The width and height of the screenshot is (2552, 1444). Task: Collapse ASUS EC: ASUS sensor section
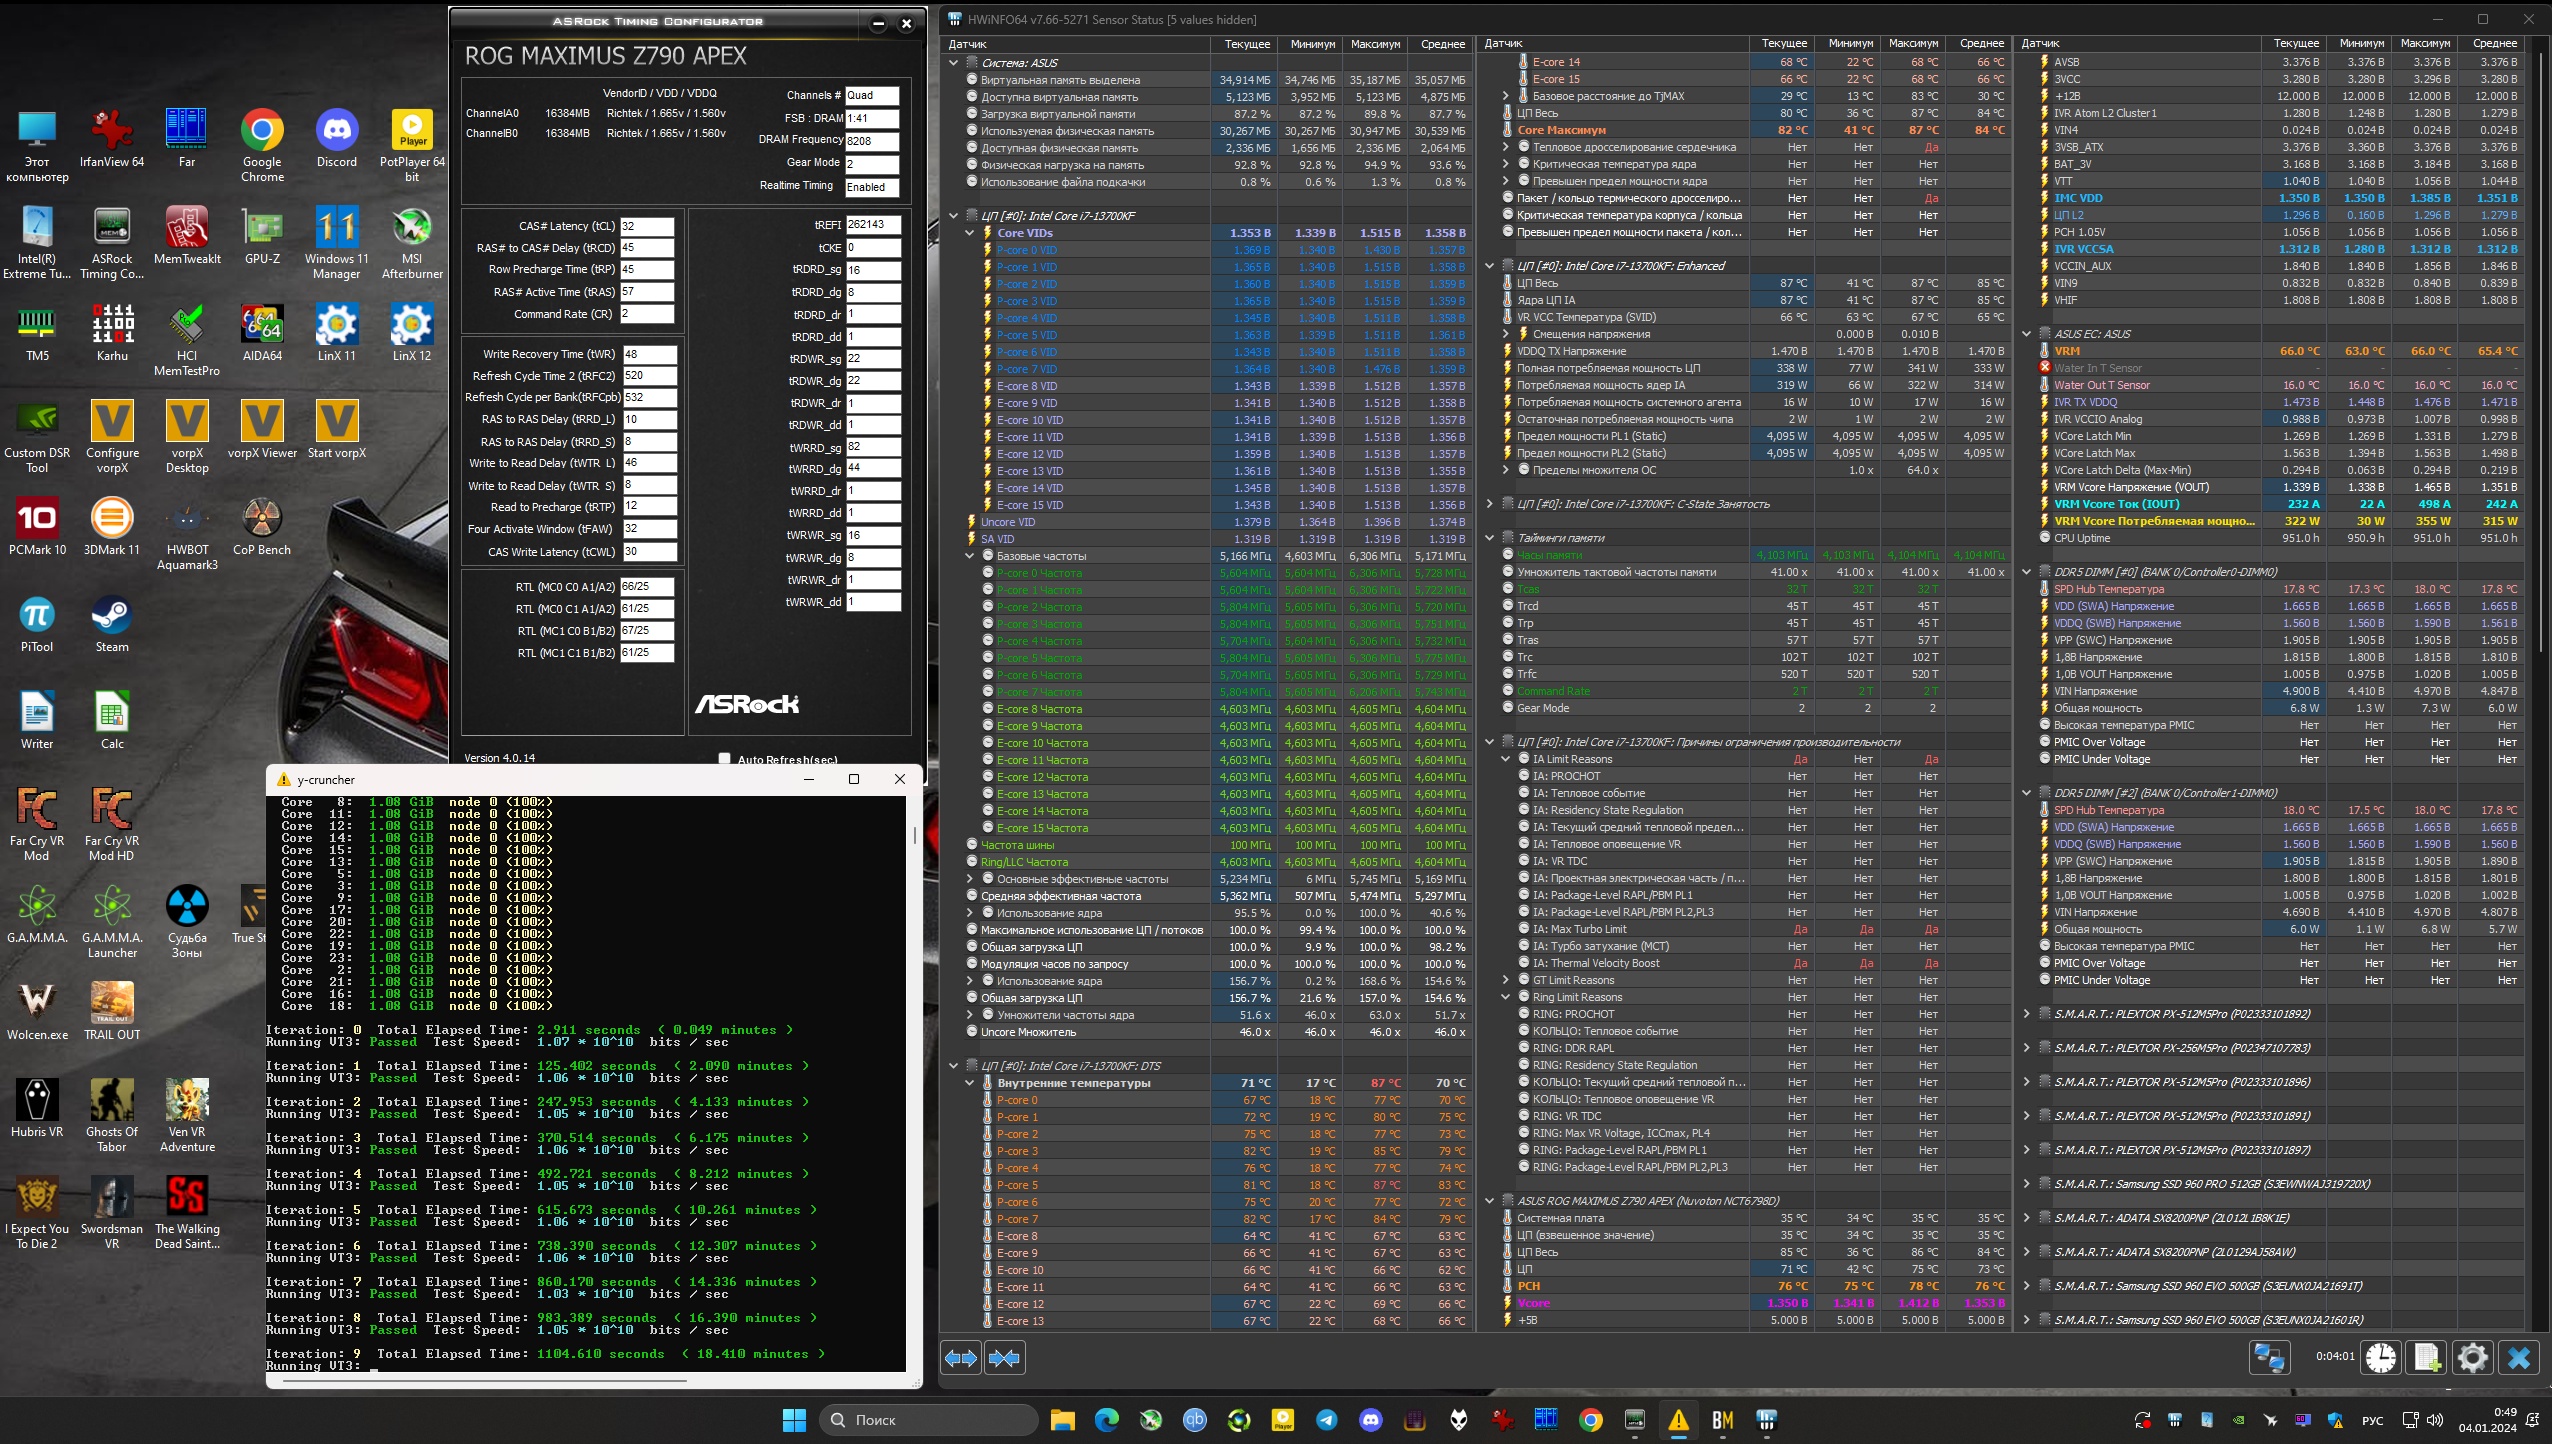click(2027, 334)
